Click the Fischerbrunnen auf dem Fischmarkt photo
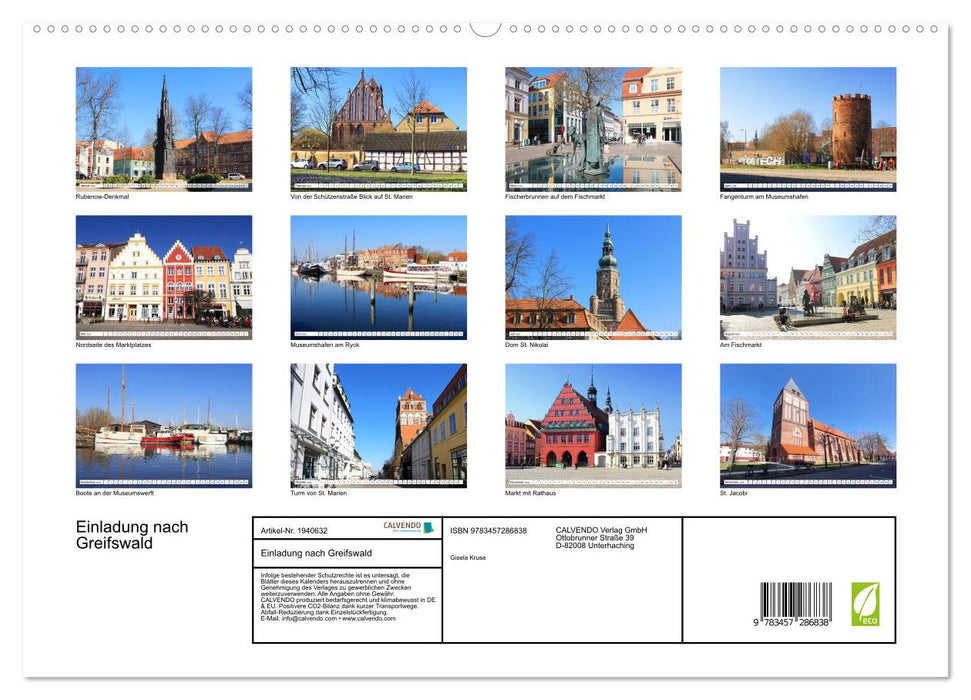 592,127
